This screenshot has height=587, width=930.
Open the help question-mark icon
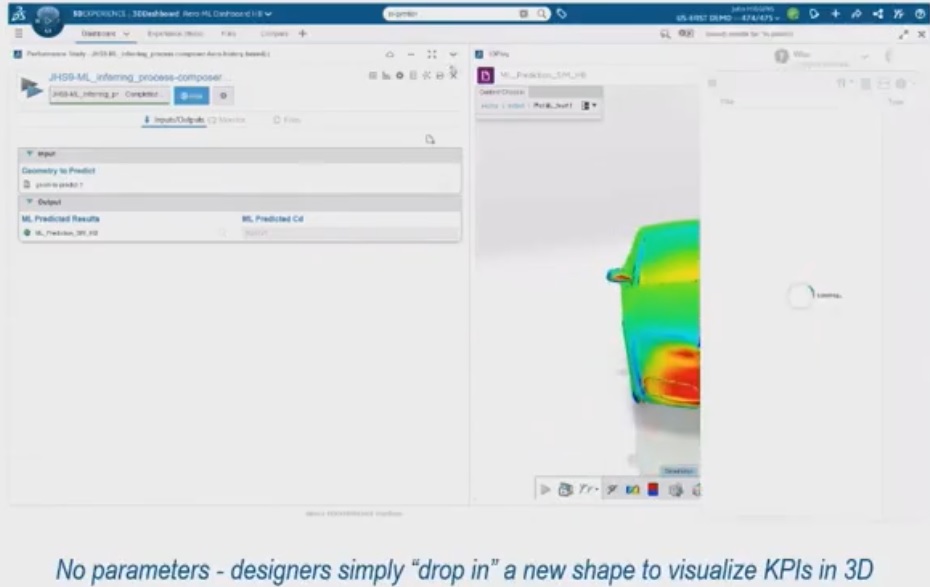(x=919, y=14)
